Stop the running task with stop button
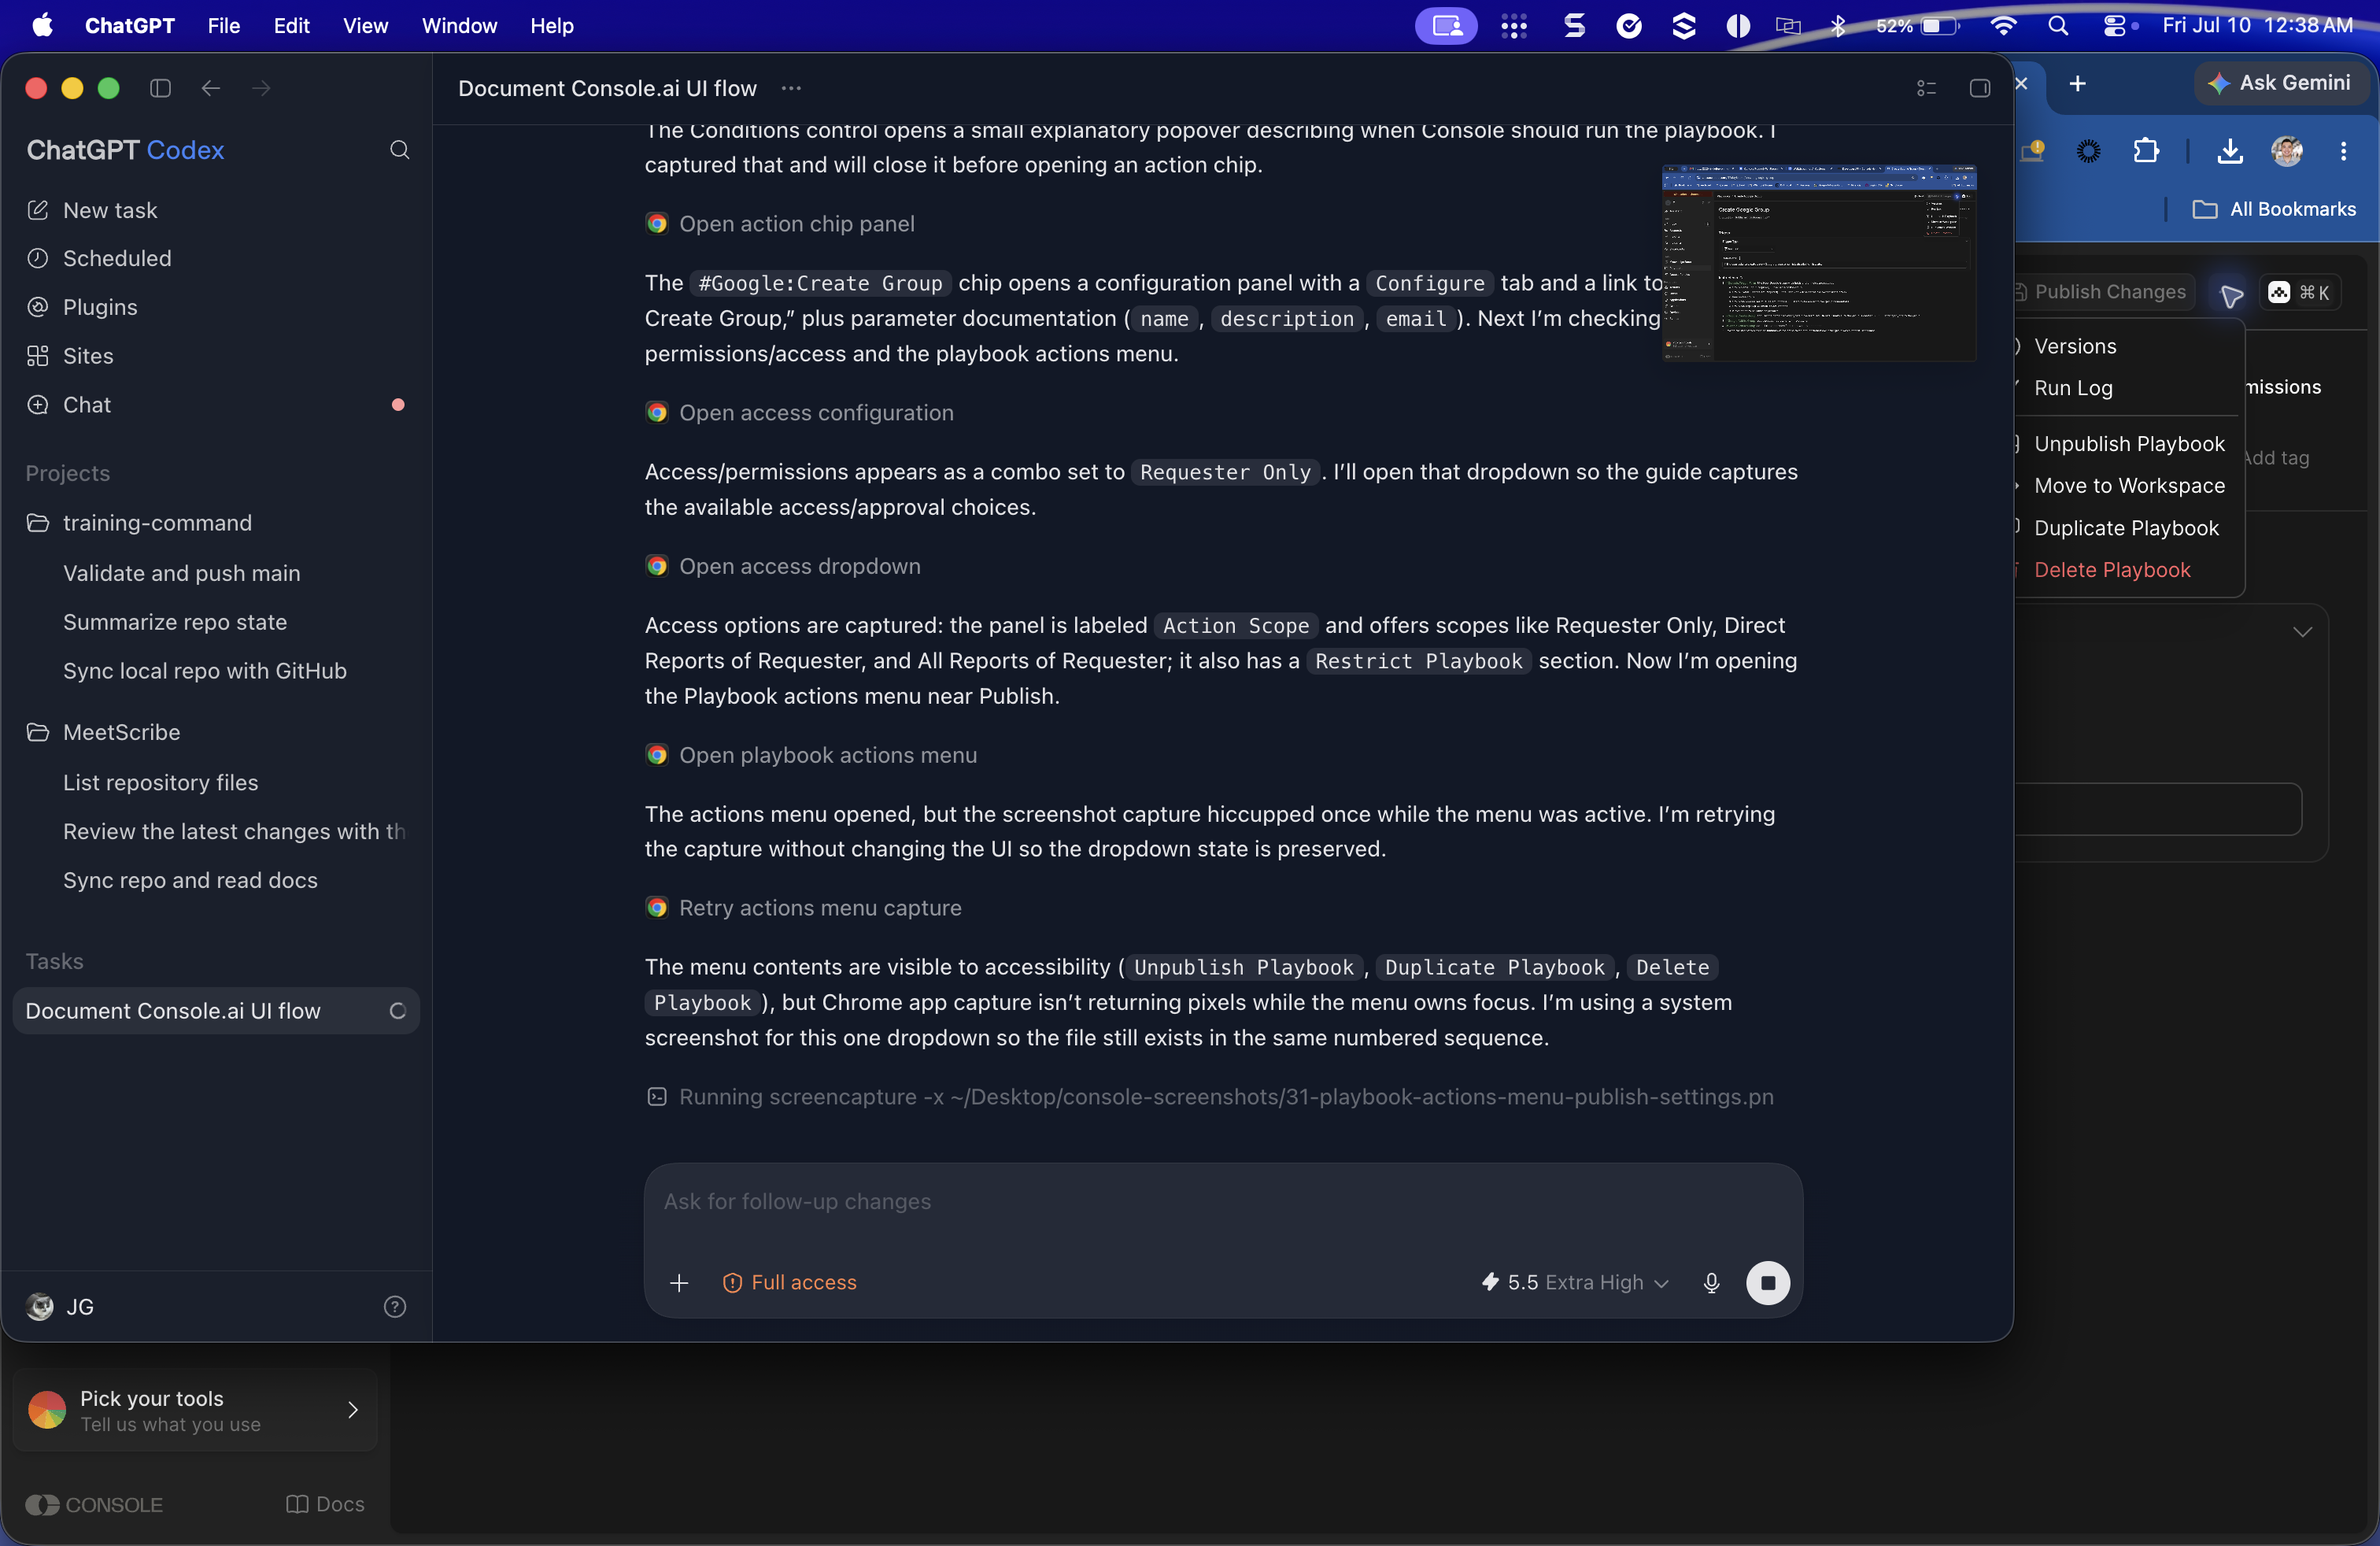This screenshot has height=1546, width=2380. tap(1767, 1282)
